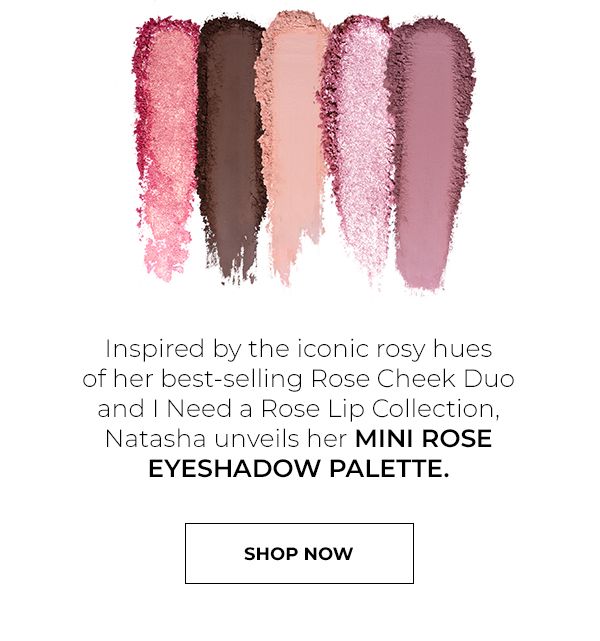
Task: Click the word Inspired in the text
Action: point(154,350)
